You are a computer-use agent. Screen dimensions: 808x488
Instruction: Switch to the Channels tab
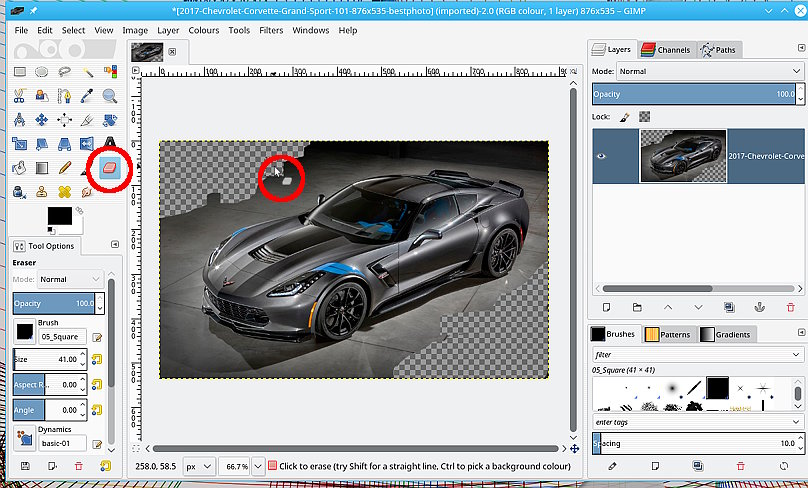tap(666, 49)
